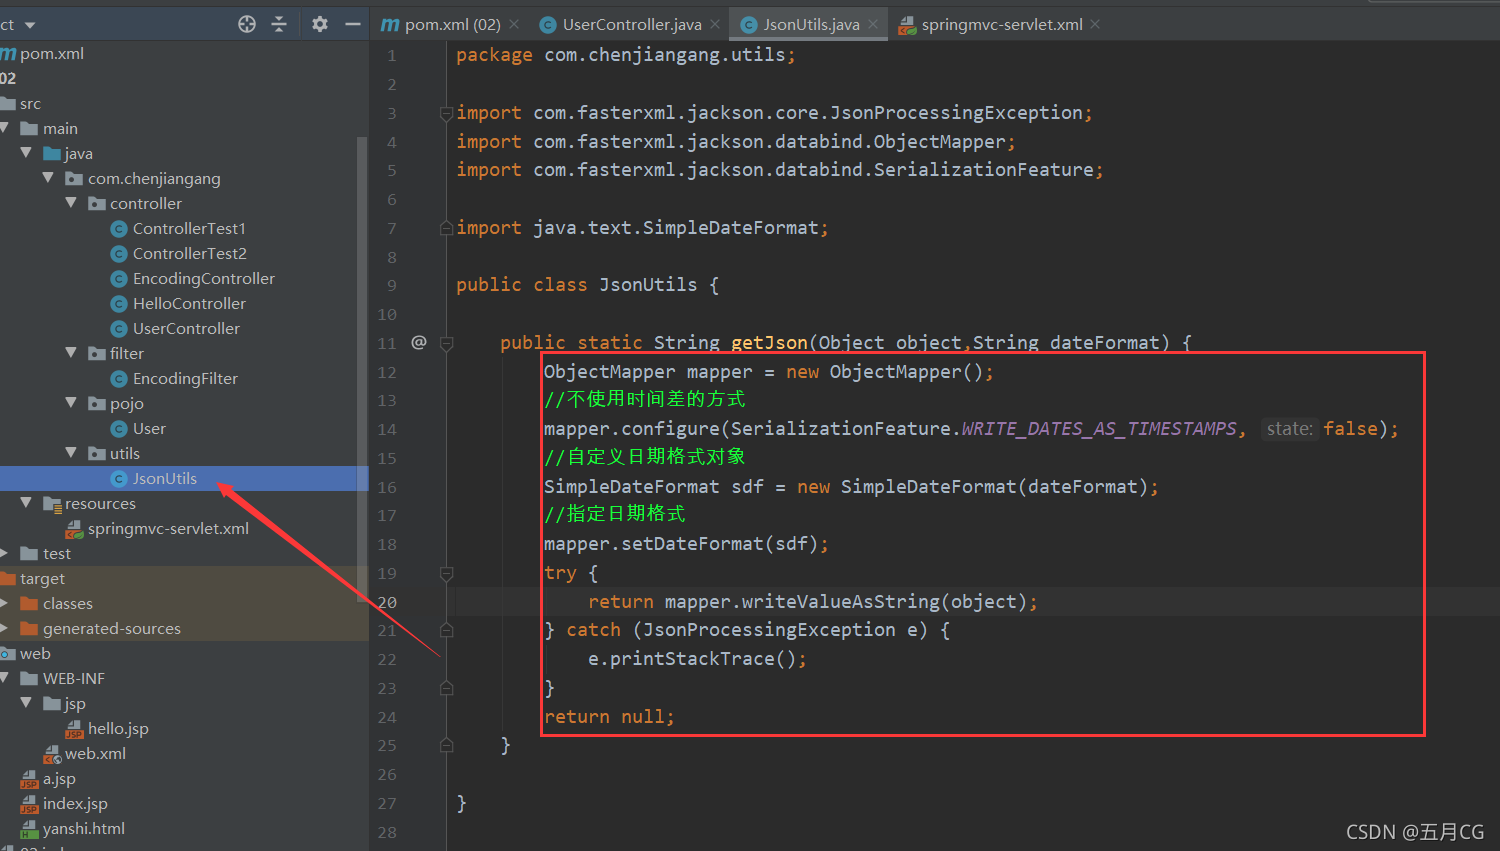Close the pom.xml (02) tab

pyautogui.click(x=514, y=24)
